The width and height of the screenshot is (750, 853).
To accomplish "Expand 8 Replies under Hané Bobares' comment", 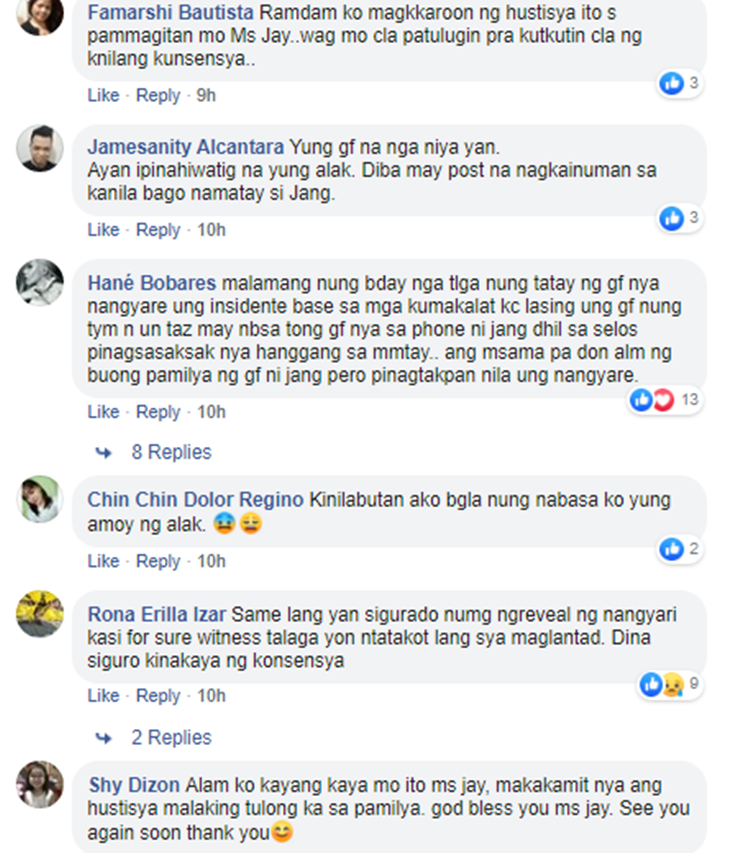I will 171,452.
